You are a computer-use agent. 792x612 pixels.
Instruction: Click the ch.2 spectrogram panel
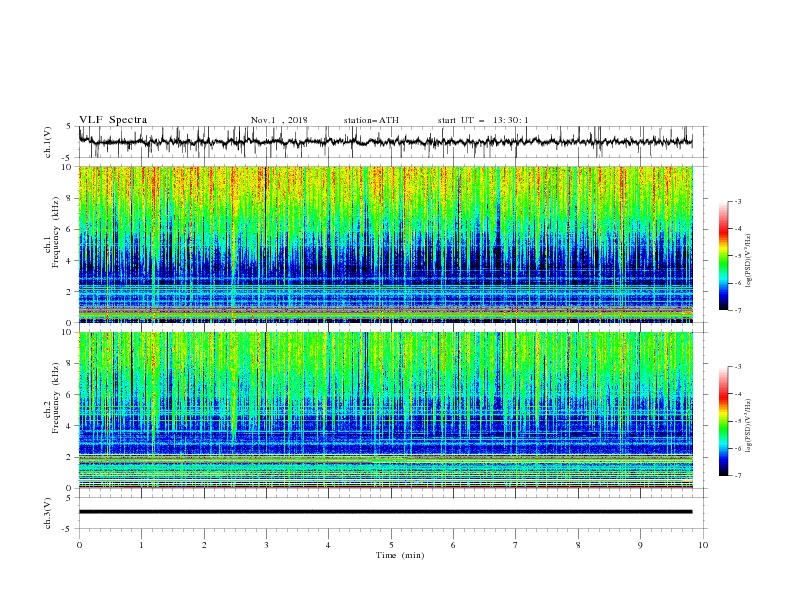pos(385,410)
